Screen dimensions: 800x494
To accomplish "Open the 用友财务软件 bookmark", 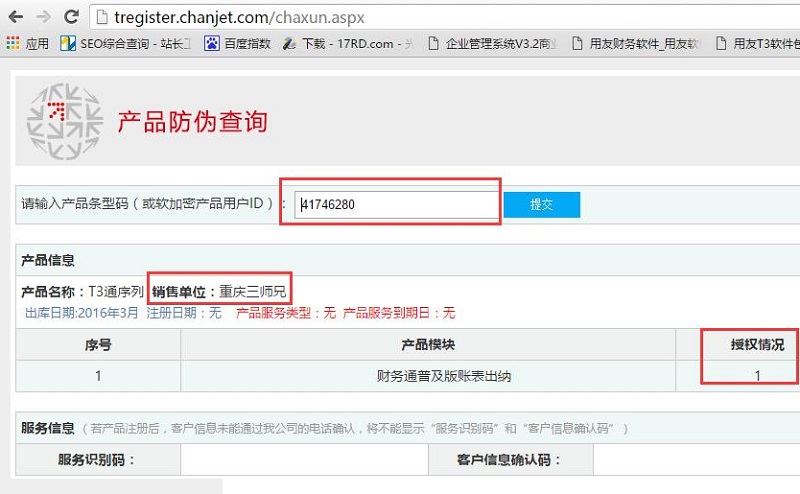I will (636, 44).
